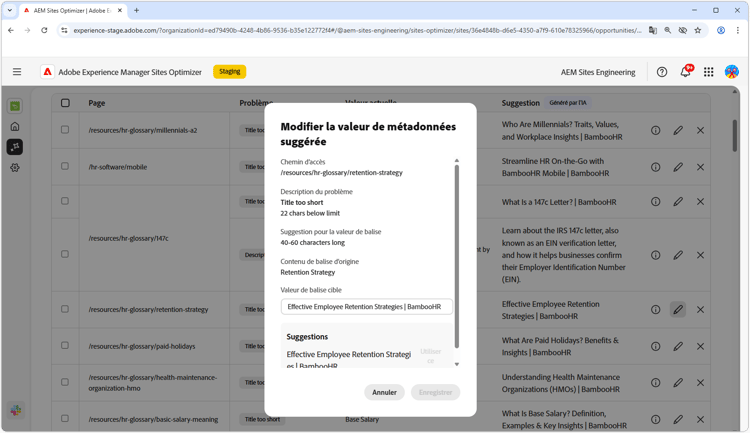Edit the BambooHR Mobile suggestion

(x=678, y=167)
